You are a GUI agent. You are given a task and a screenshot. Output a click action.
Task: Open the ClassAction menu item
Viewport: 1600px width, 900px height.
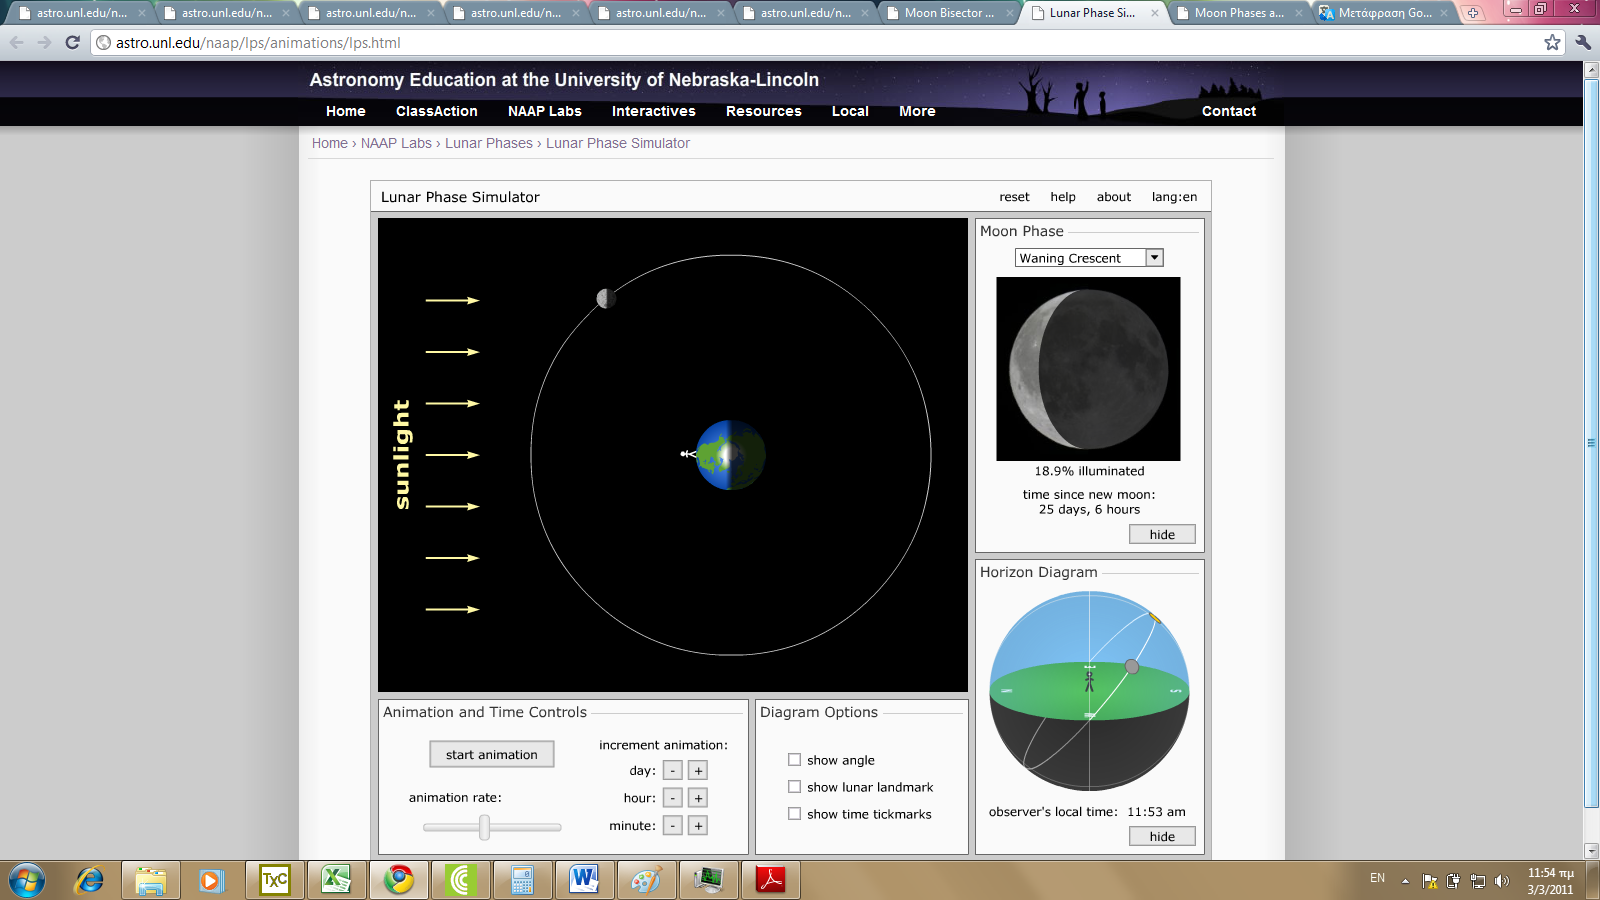437,111
